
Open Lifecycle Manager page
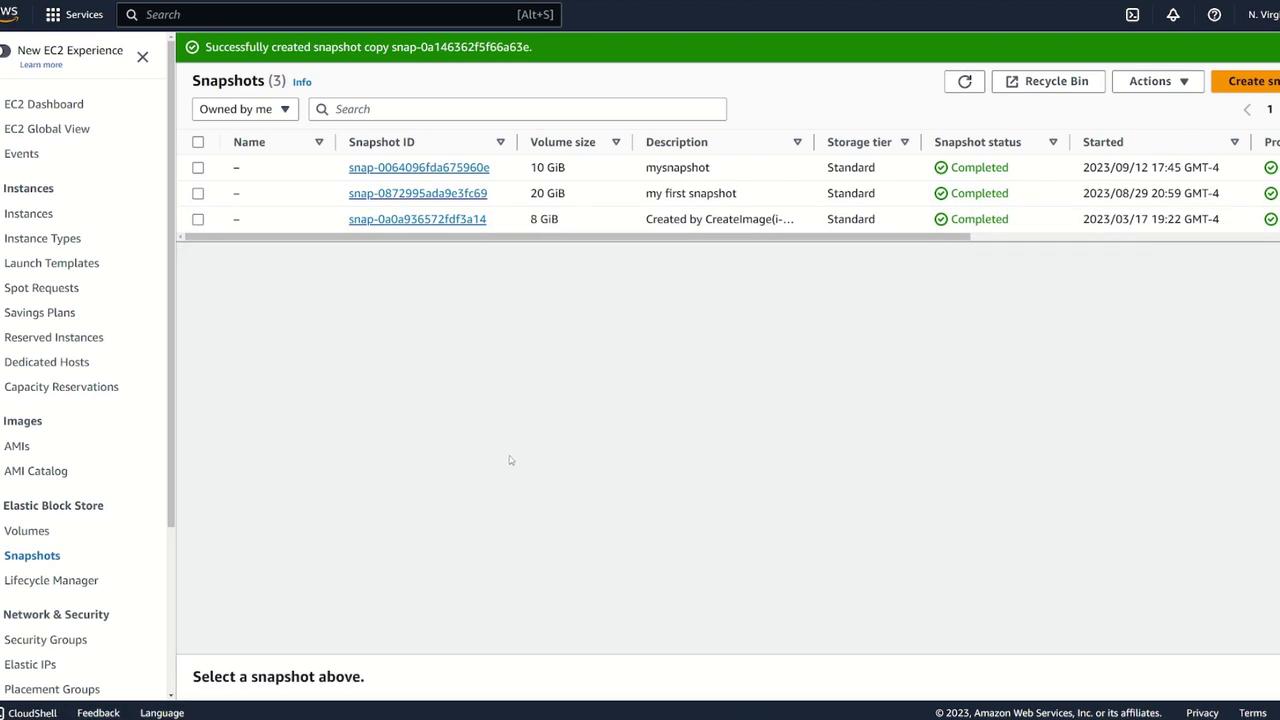pos(51,580)
